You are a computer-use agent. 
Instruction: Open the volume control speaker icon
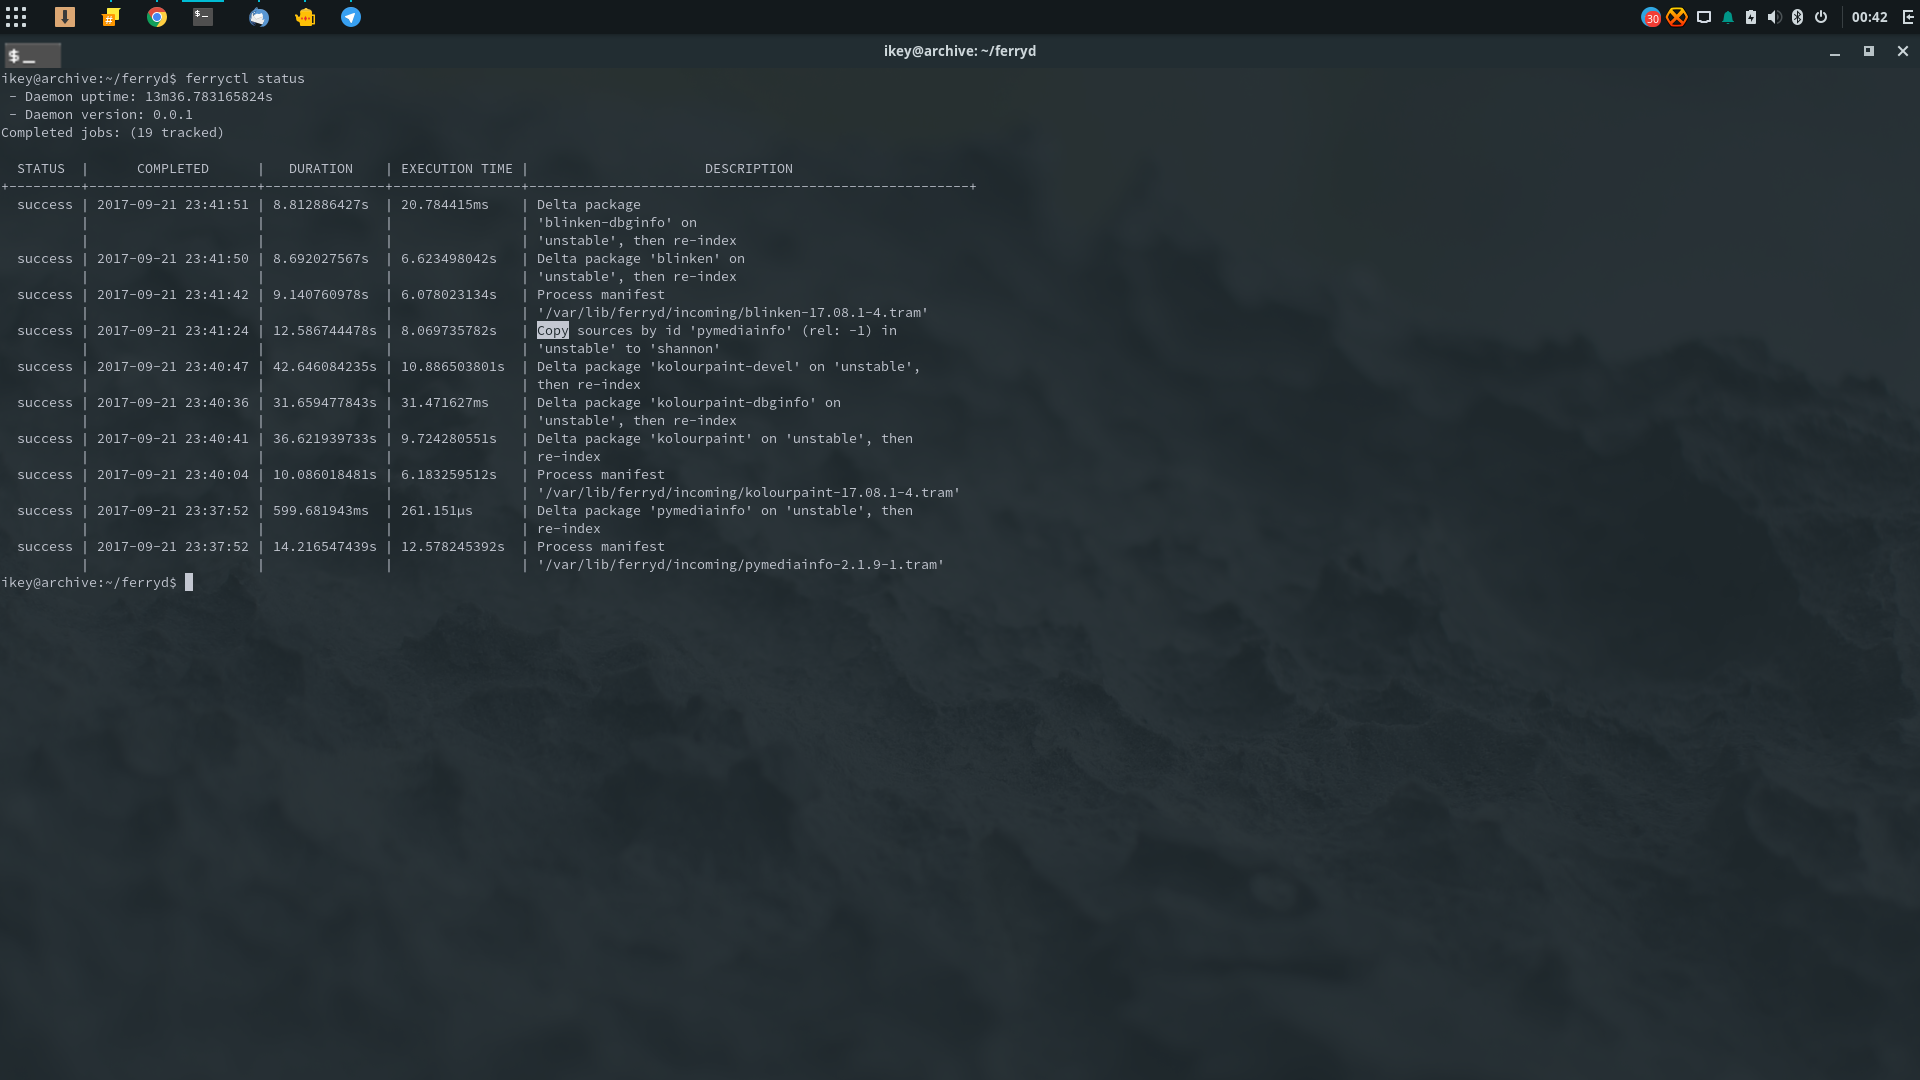(1774, 17)
